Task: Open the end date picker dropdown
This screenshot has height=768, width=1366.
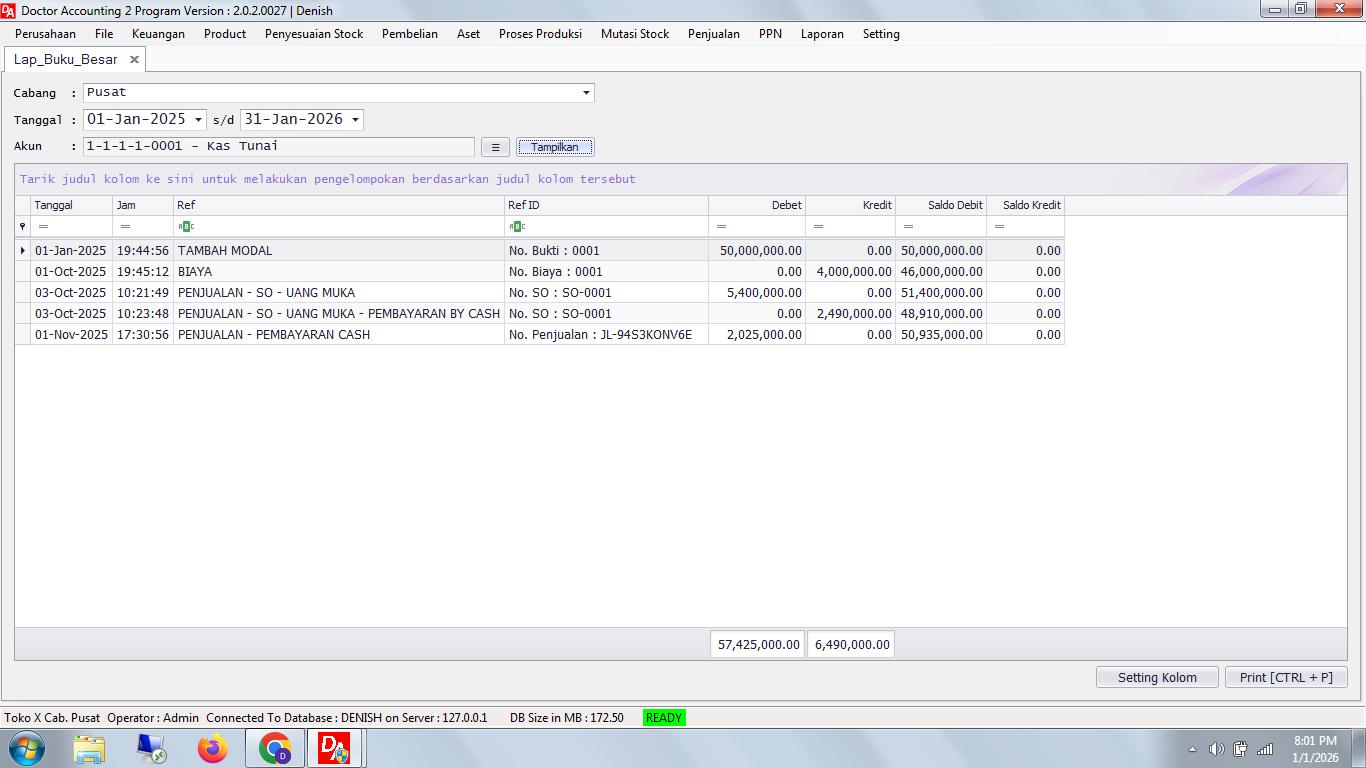Action: click(355, 120)
